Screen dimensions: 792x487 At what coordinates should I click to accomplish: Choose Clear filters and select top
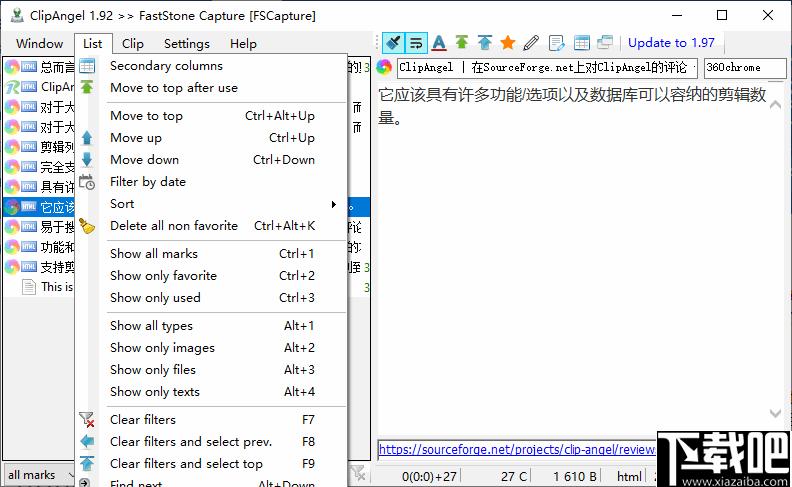click(211, 464)
